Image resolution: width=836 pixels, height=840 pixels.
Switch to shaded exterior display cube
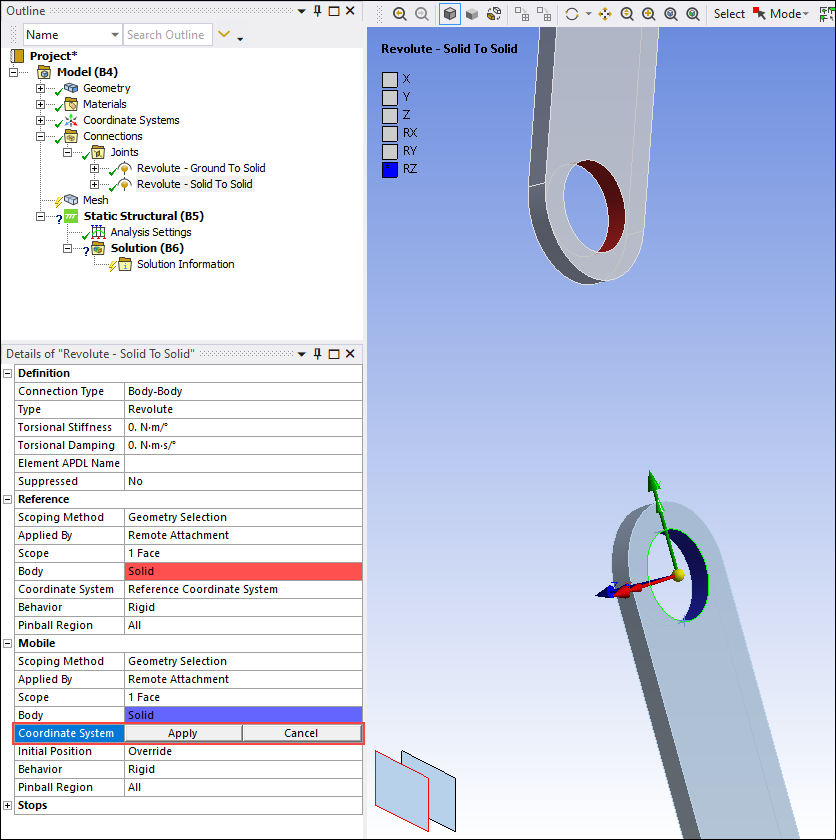click(x=472, y=14)
